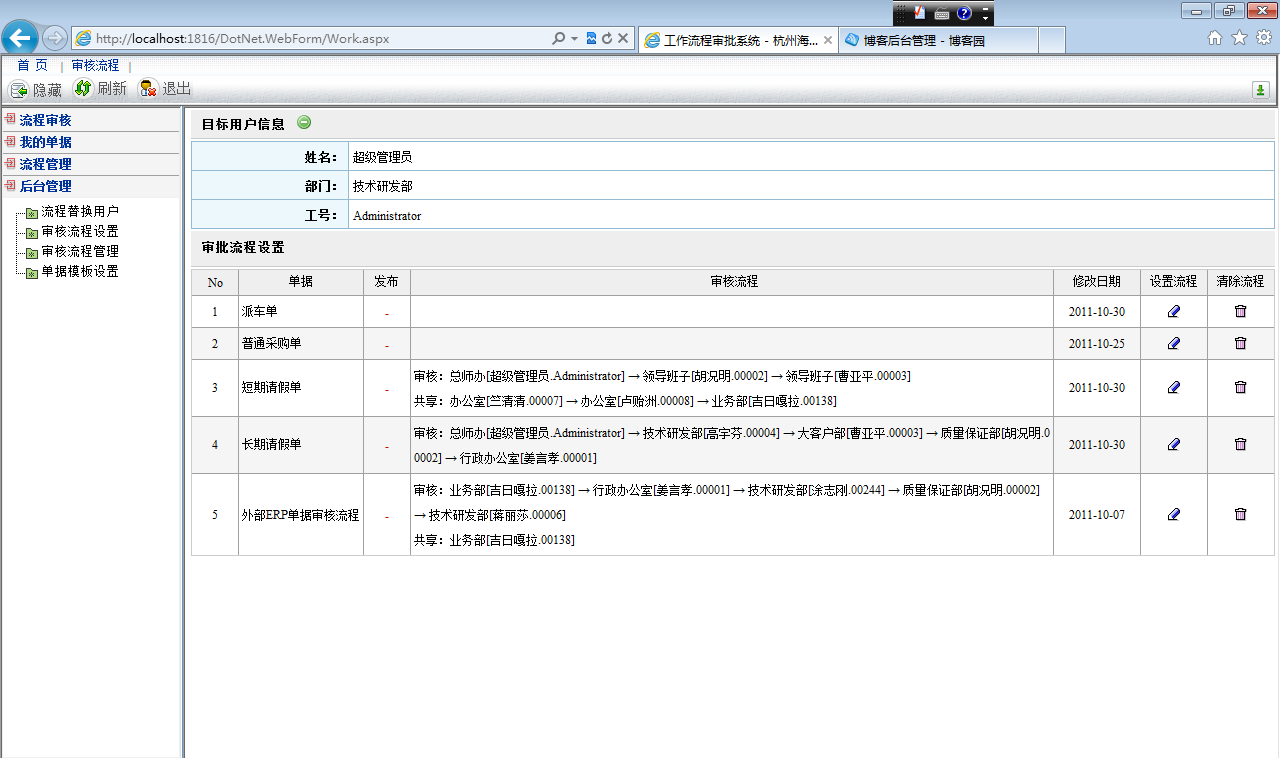Click the date 2011-10-07 cell

click(1097, 515)
